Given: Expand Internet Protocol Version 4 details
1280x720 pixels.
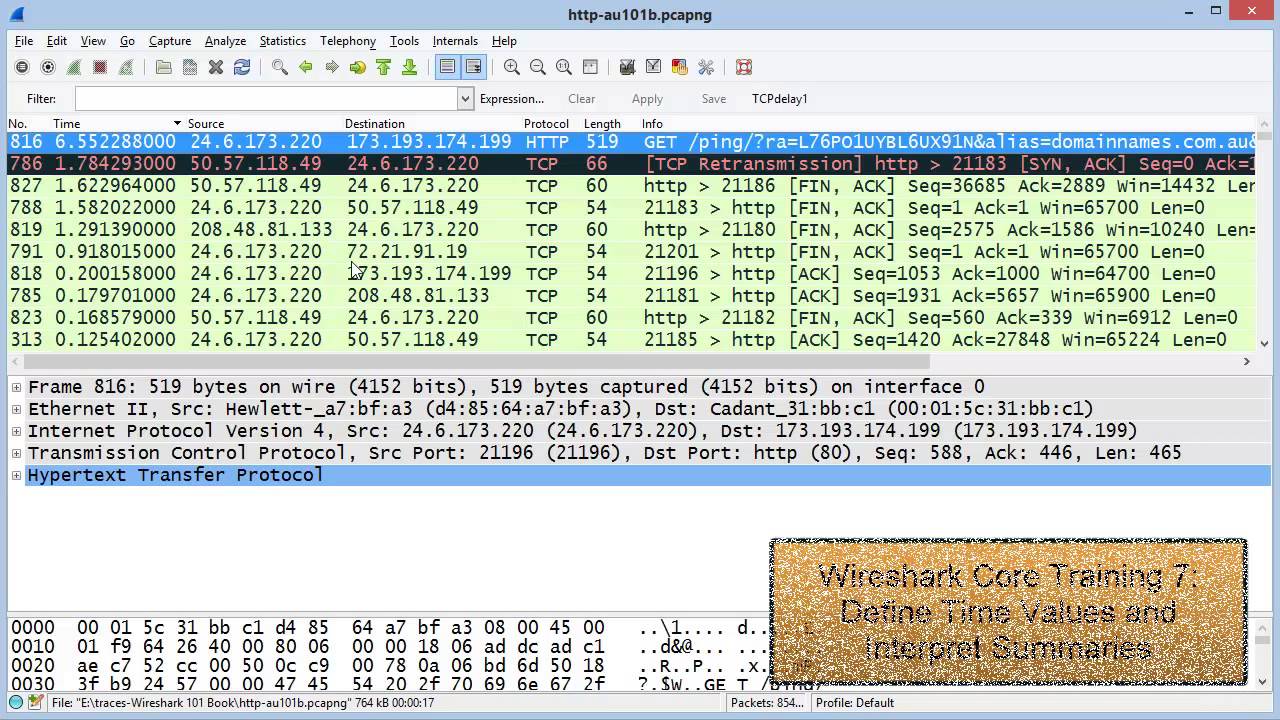Looking at the screenshot, I should click(16, 431).
